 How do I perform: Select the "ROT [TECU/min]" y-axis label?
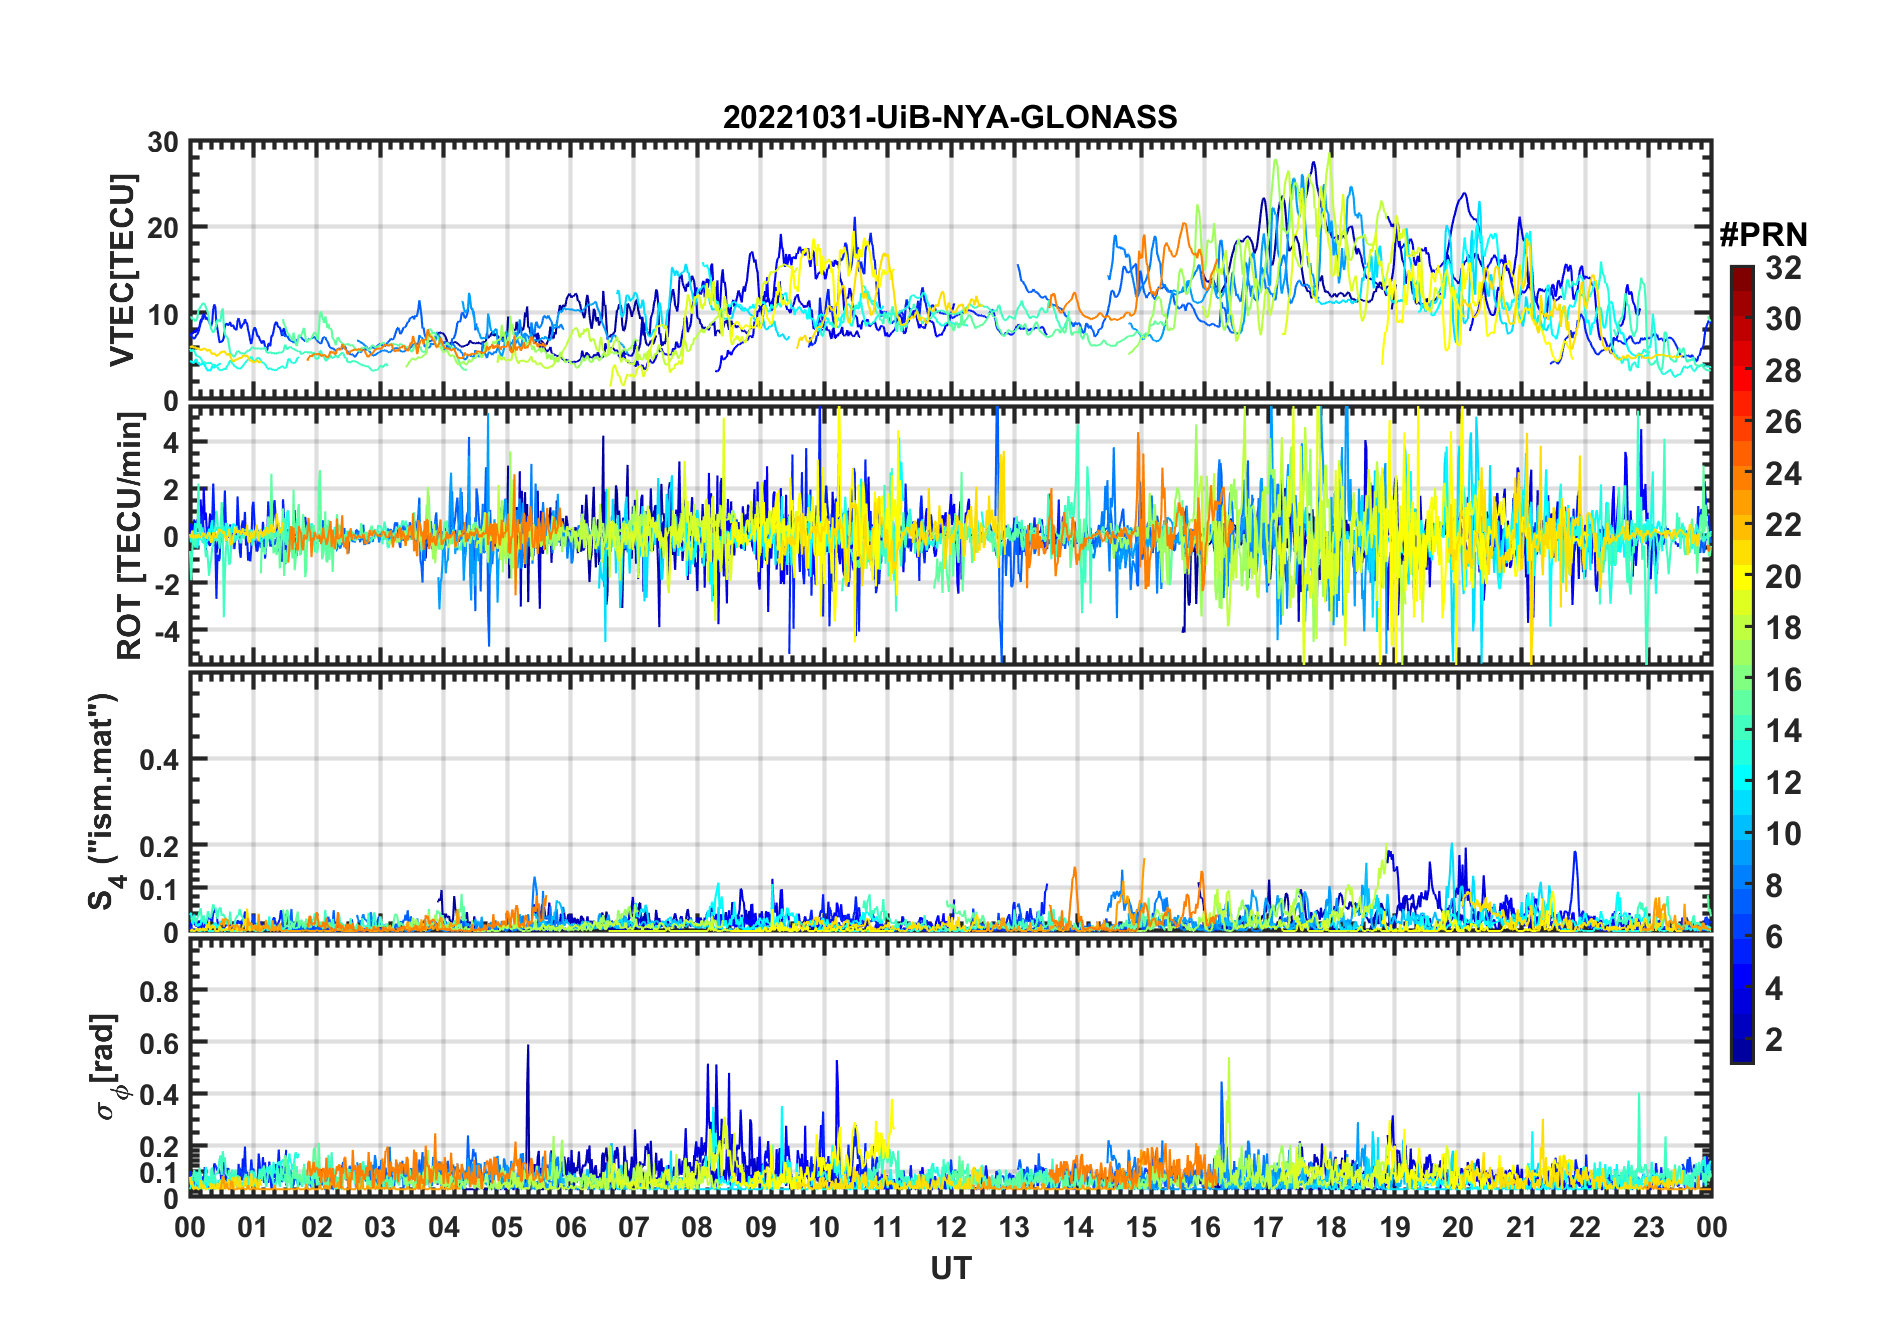(130, 535)
